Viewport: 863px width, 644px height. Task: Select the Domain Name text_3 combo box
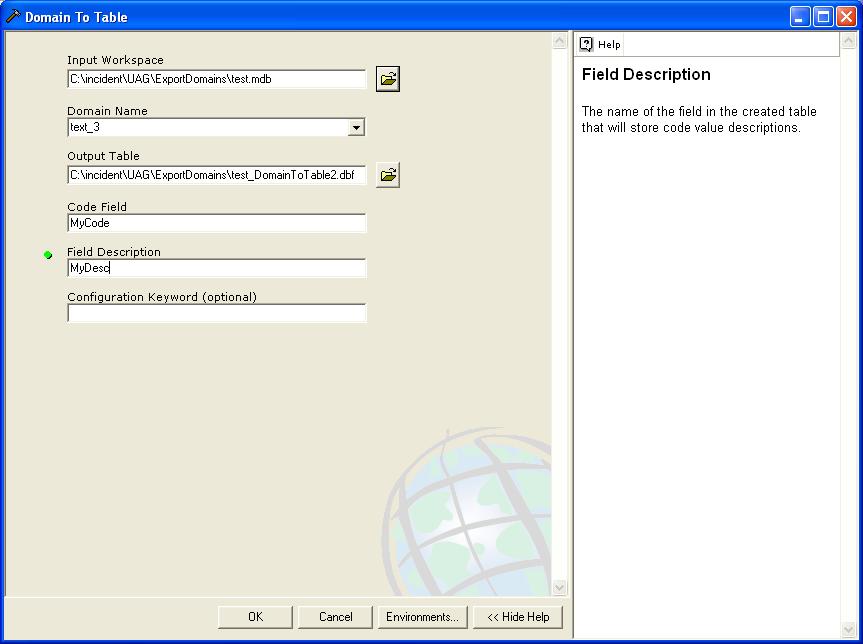(206, 128)
